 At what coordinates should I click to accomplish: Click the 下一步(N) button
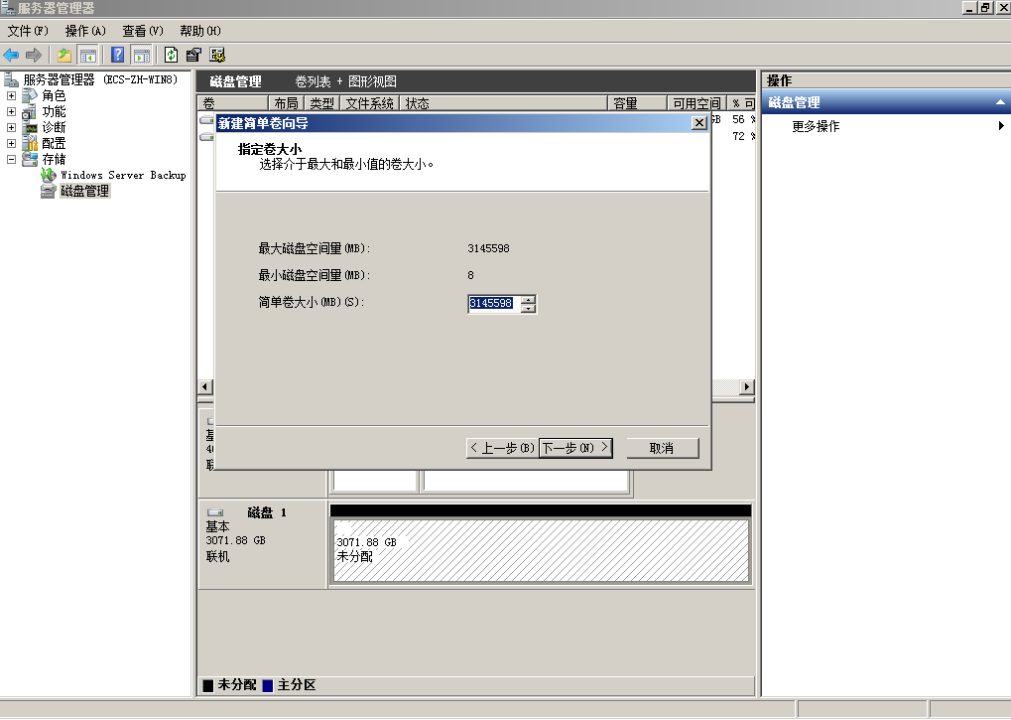576,448
